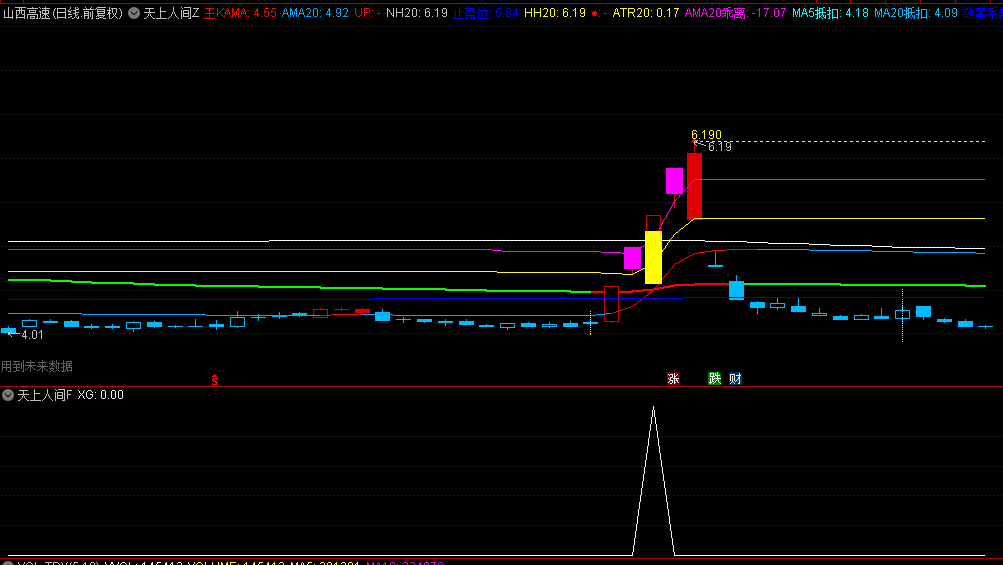
Task: Click the red 涨 event marker
Action: (673, 379)
